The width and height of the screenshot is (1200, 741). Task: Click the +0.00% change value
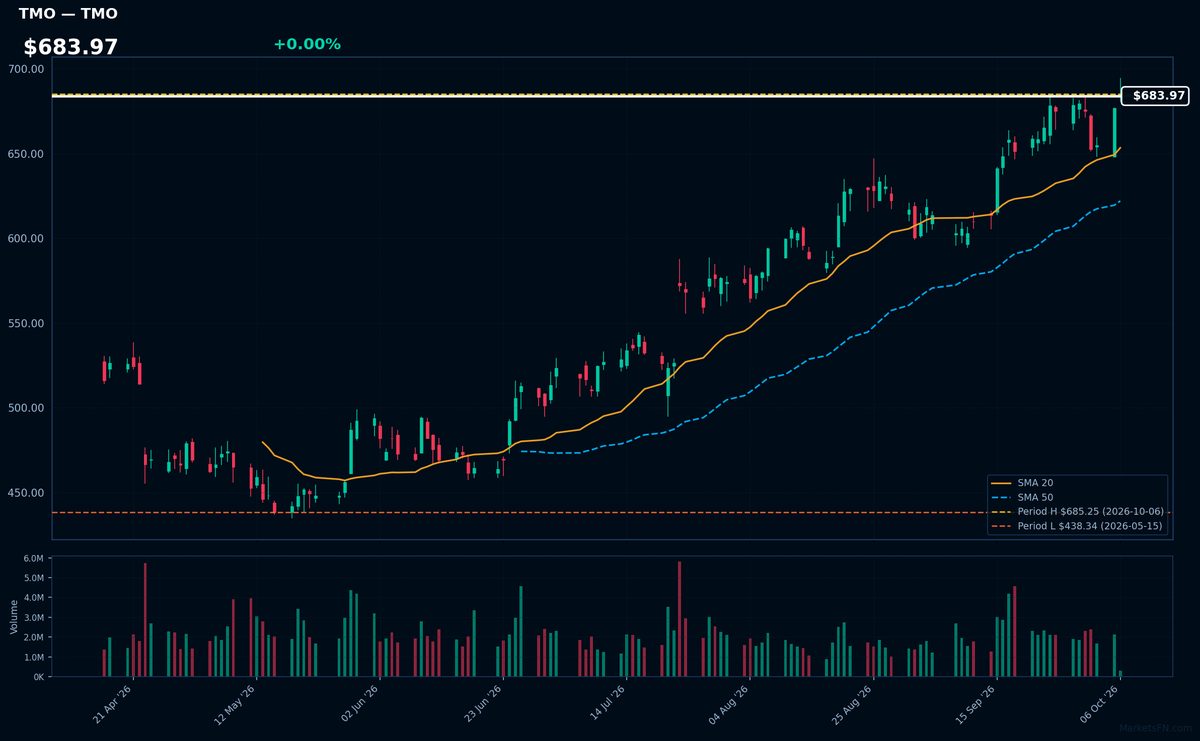pyautogui.click(x=307, y=44)
